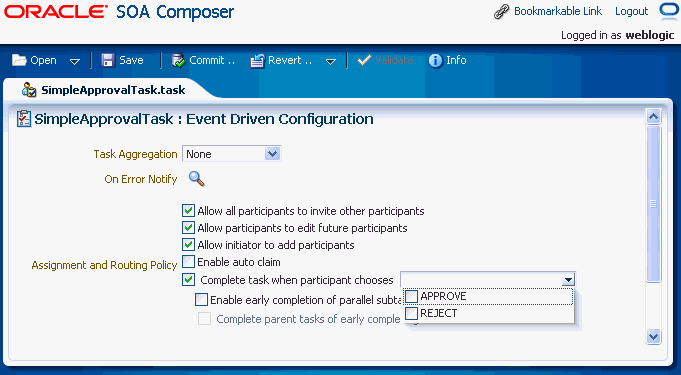The image size is (681, 375).
Task: Click scrollbar up arrow button
Action: coord(653,116)
